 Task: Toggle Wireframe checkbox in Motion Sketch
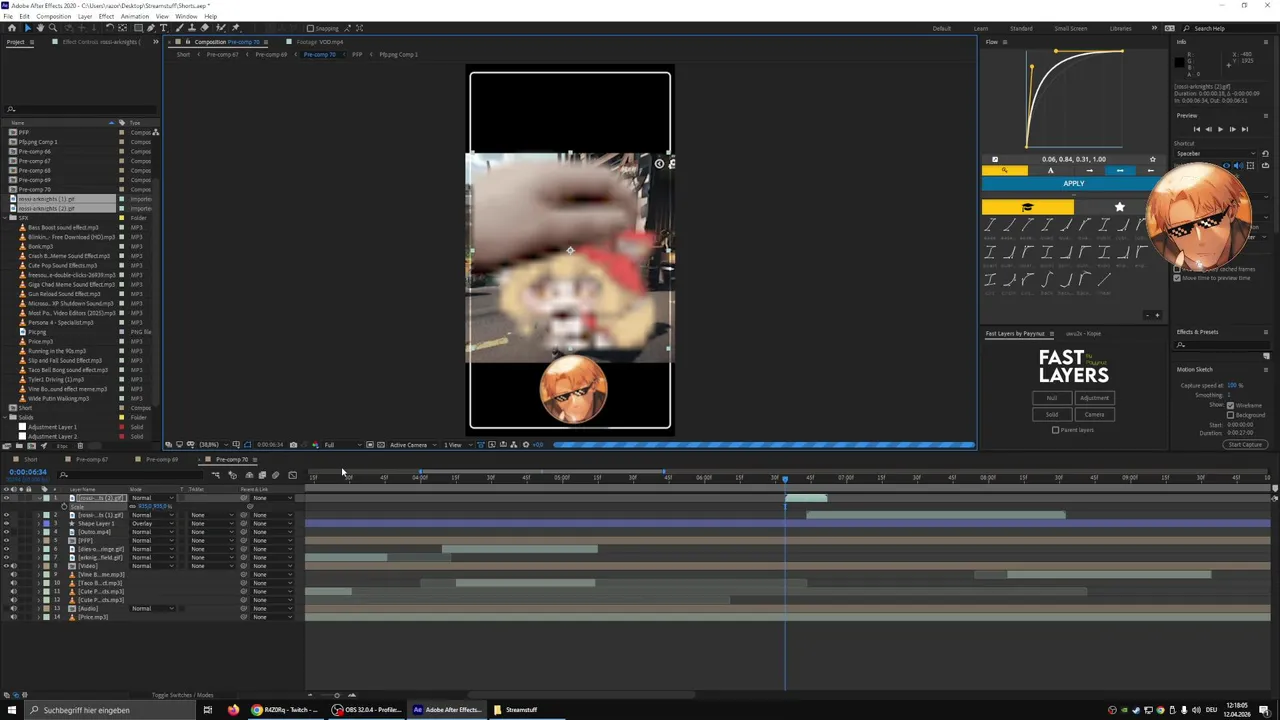pyautogui.click(x=1230, y=405)
